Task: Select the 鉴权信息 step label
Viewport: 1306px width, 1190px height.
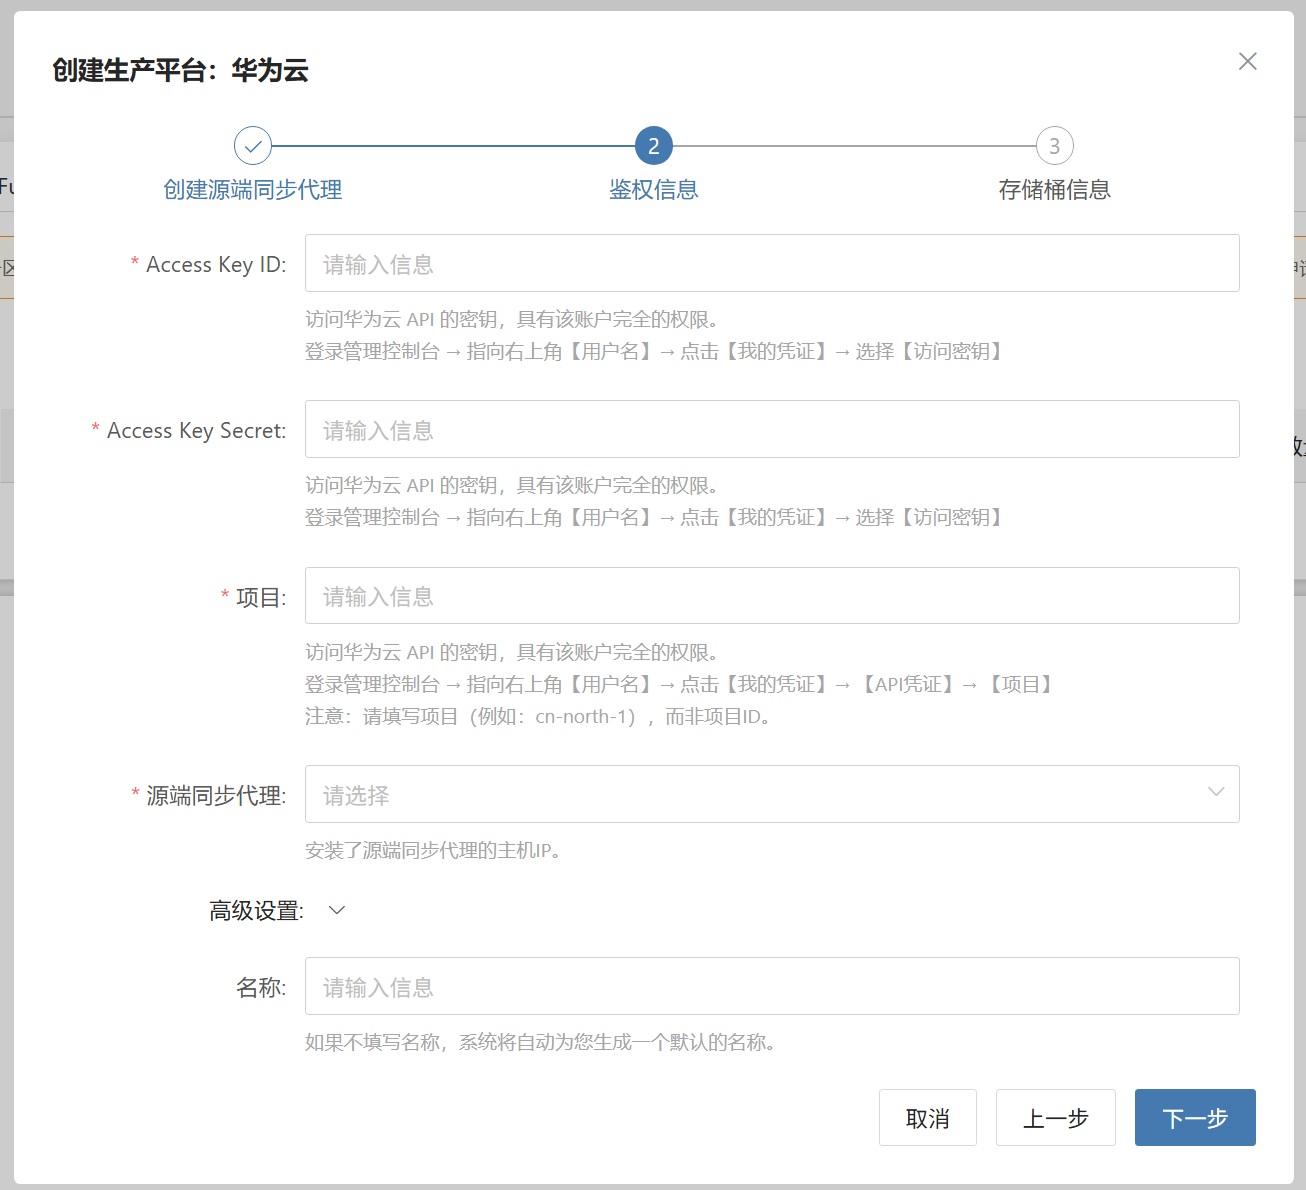Action: [x=654, y=190]
